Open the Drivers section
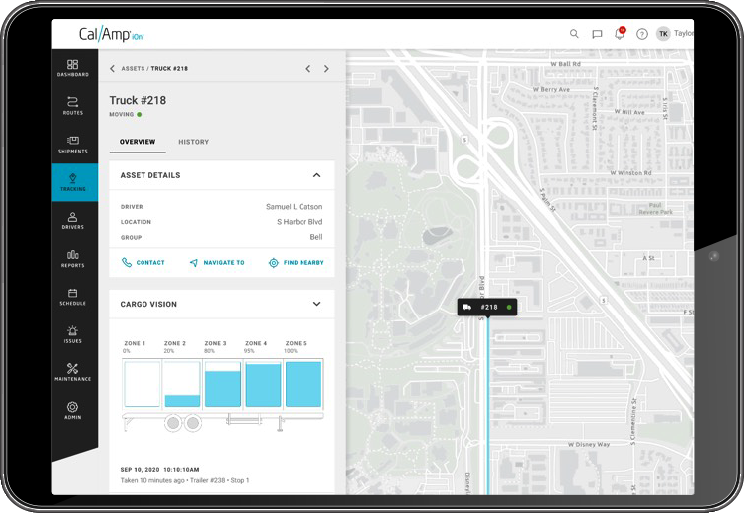Screen dimensions: 744x513 click(73, 221)
